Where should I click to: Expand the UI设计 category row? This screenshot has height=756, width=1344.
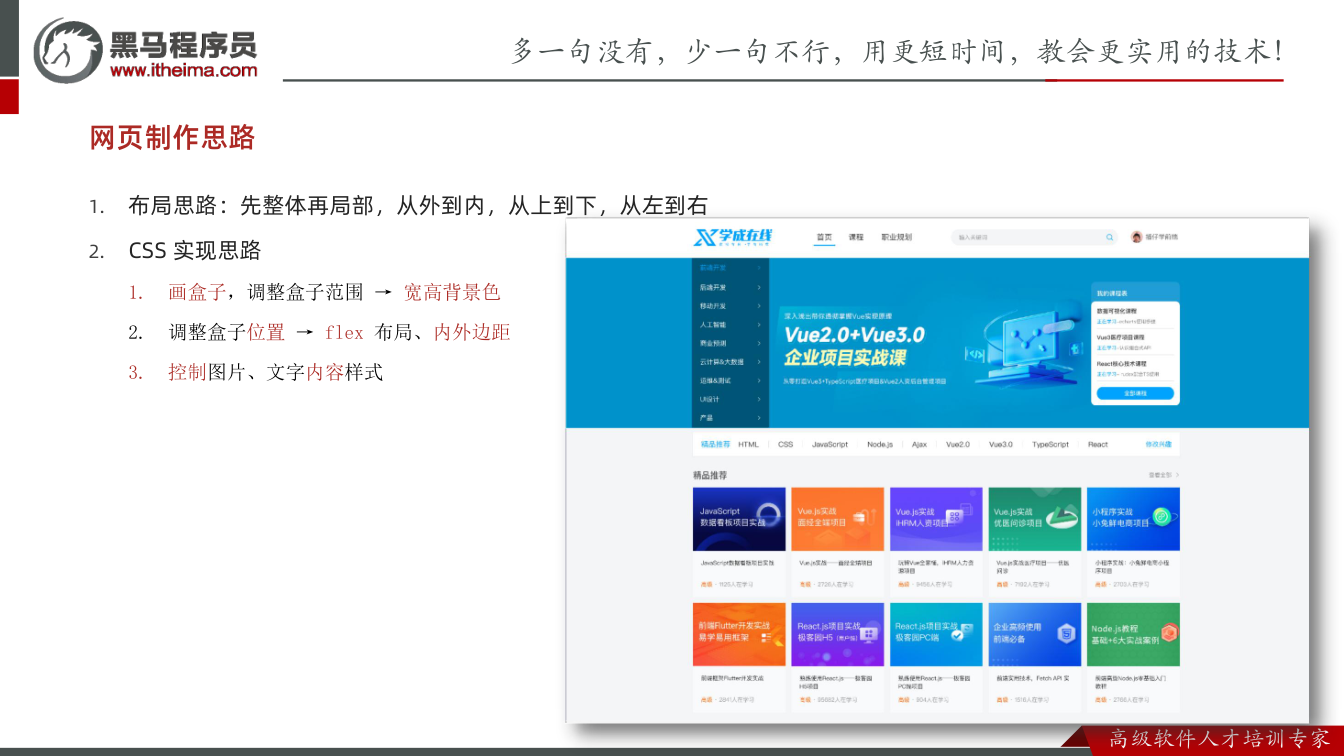(731, 399)
